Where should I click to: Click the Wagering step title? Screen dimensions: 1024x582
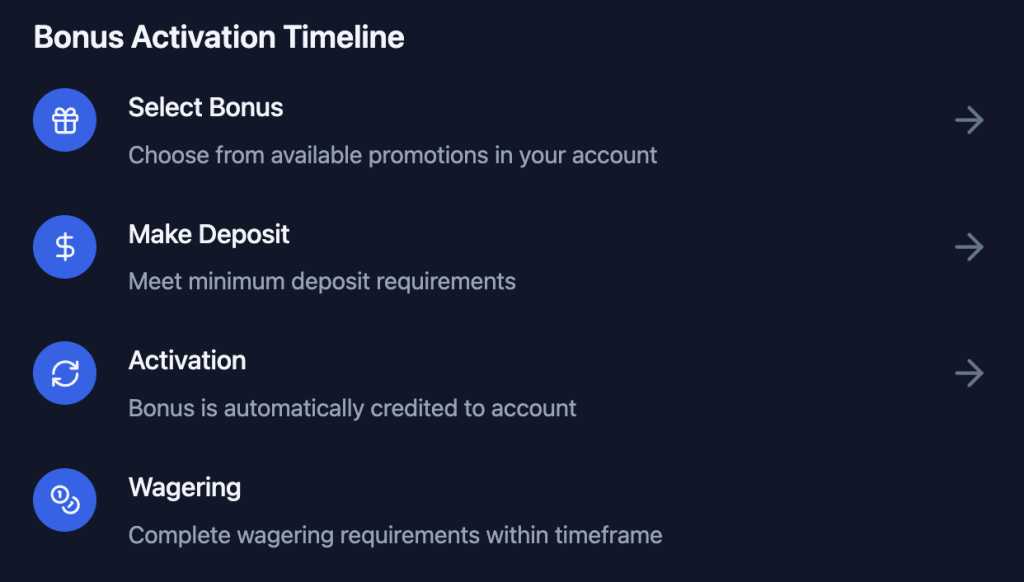tap(185, 488)
